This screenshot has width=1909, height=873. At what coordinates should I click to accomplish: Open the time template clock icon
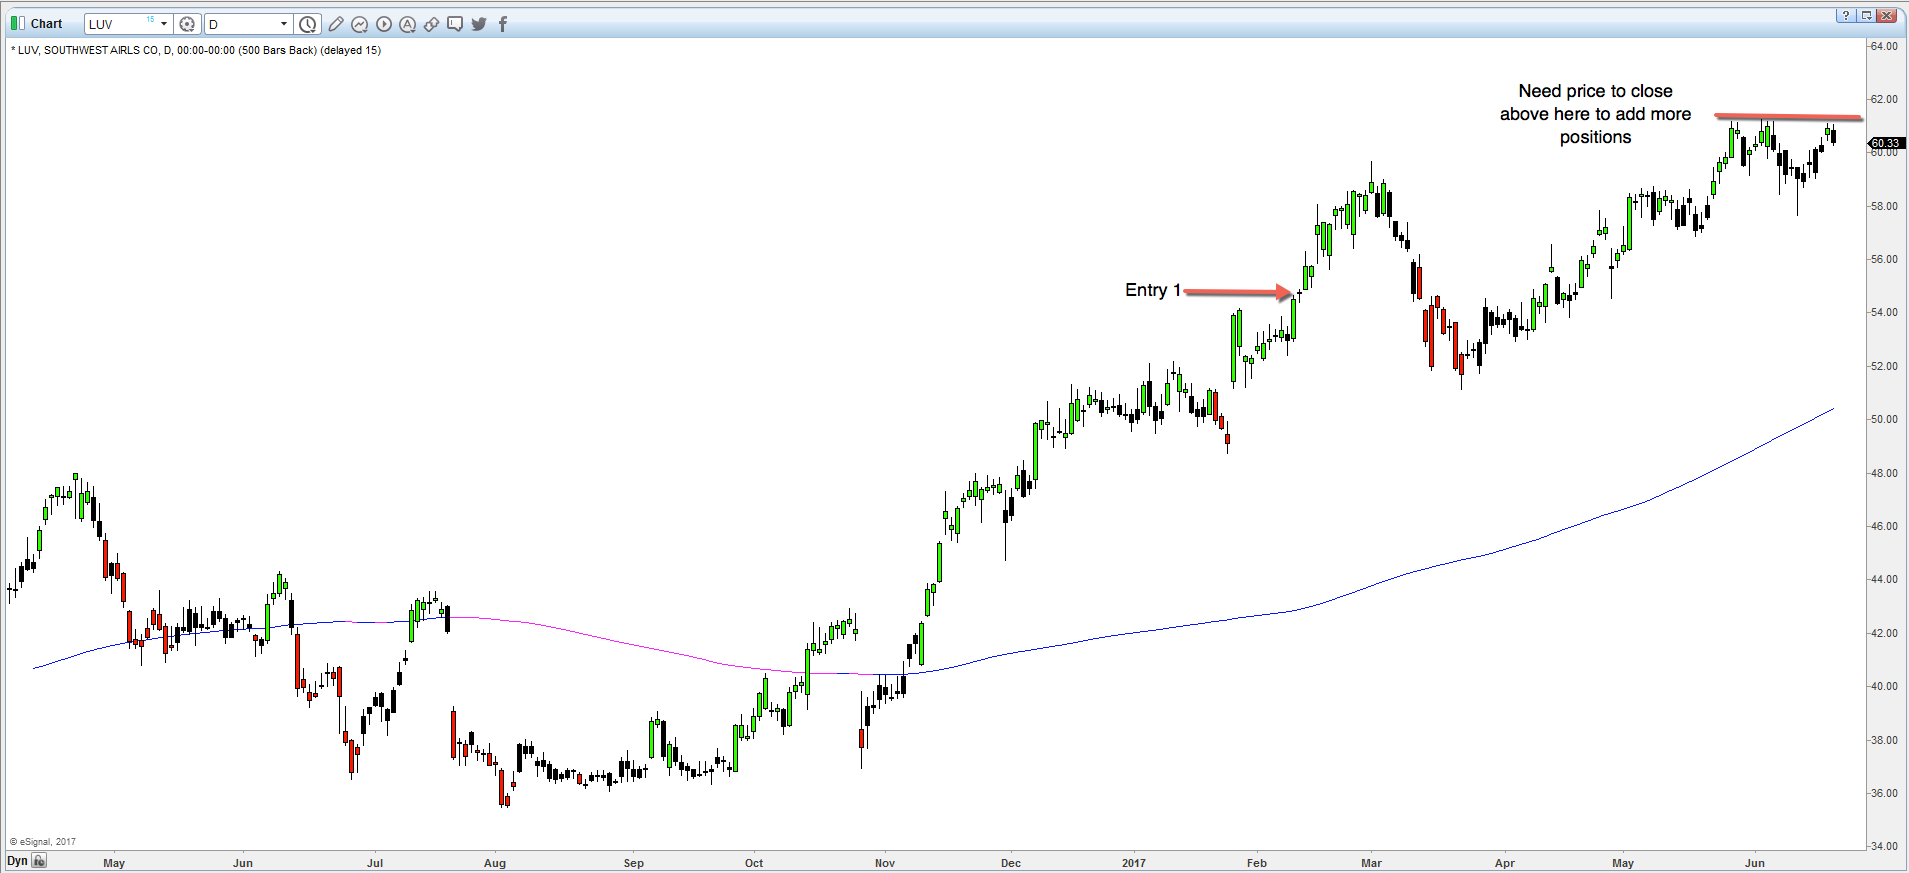click(x=308, y=24)
